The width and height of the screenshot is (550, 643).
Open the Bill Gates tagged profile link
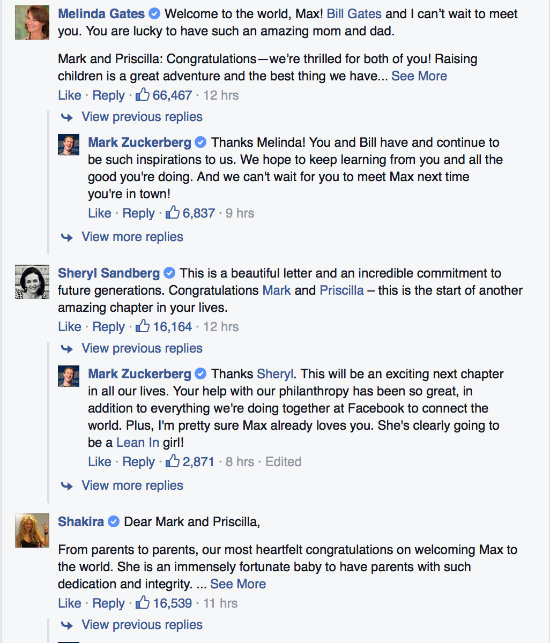pyautogui.click(x=354, y=14)
